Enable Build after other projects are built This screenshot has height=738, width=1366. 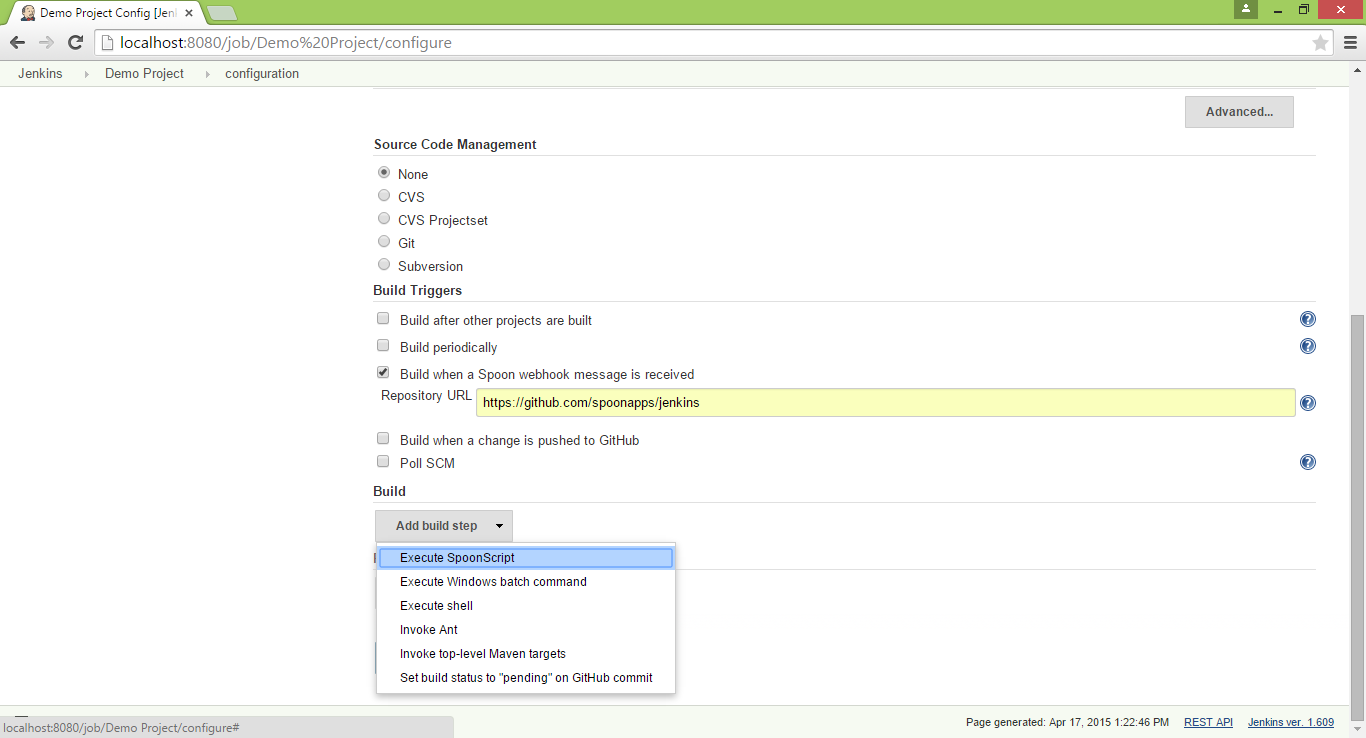pyautogui.click(x=383, y=319)
